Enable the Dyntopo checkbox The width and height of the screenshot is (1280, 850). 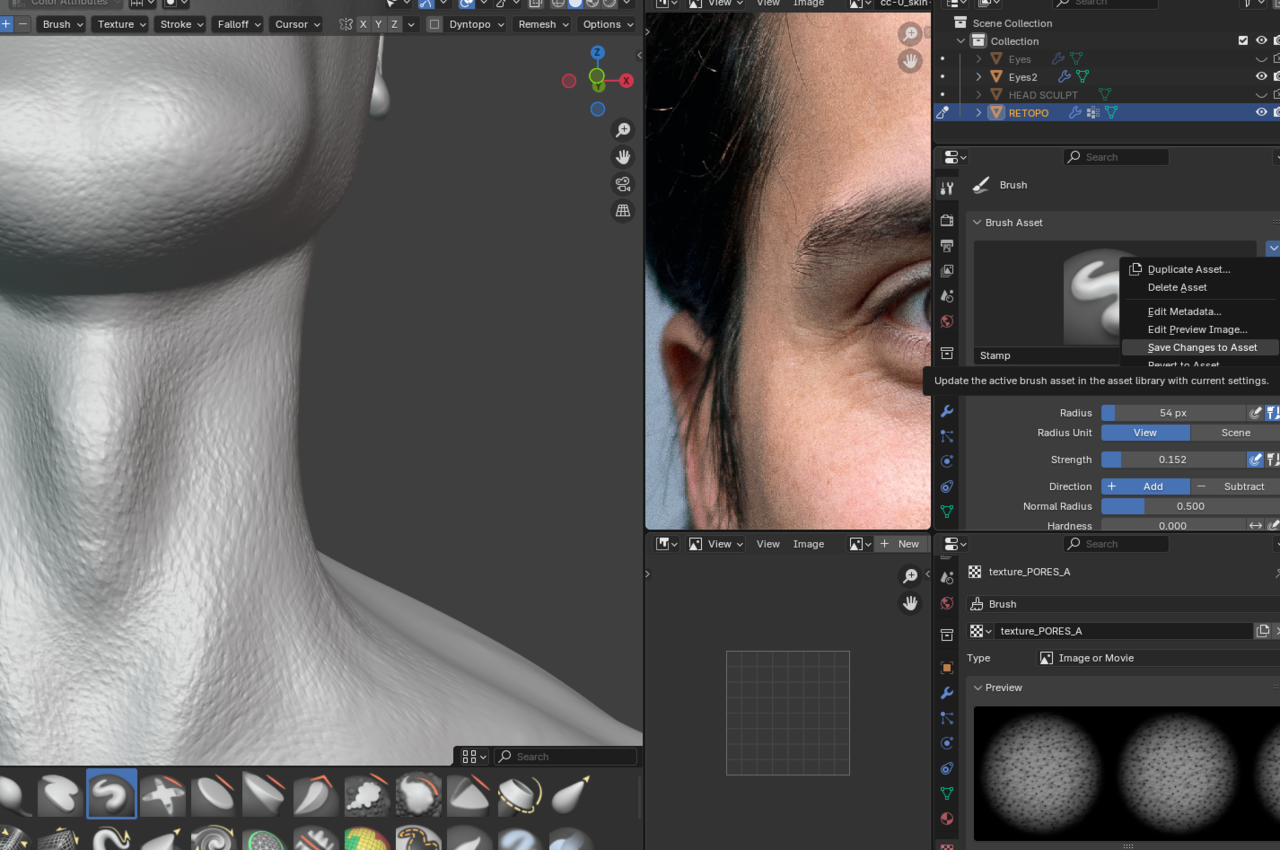pos(434,24)
